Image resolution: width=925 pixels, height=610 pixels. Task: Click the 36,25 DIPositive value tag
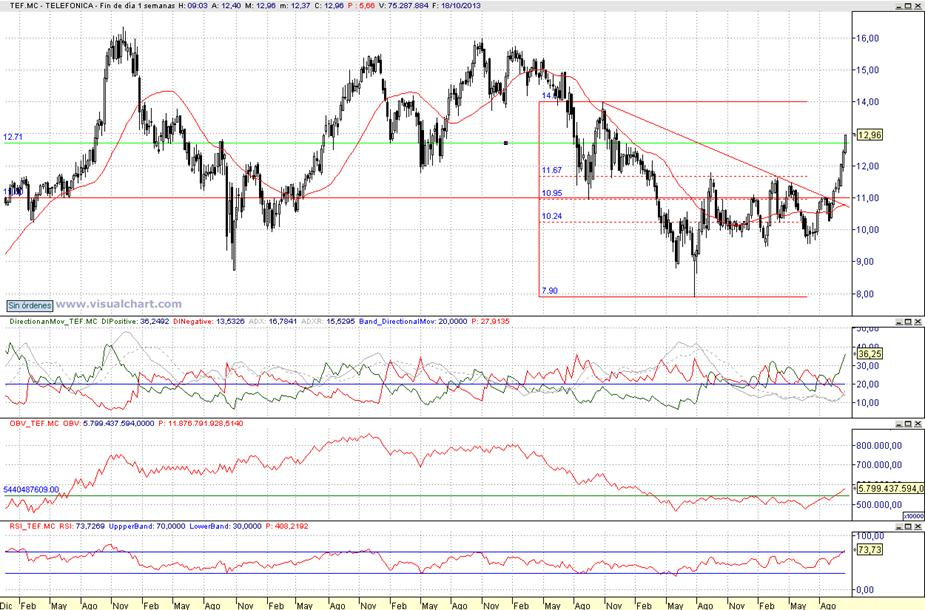870,354
